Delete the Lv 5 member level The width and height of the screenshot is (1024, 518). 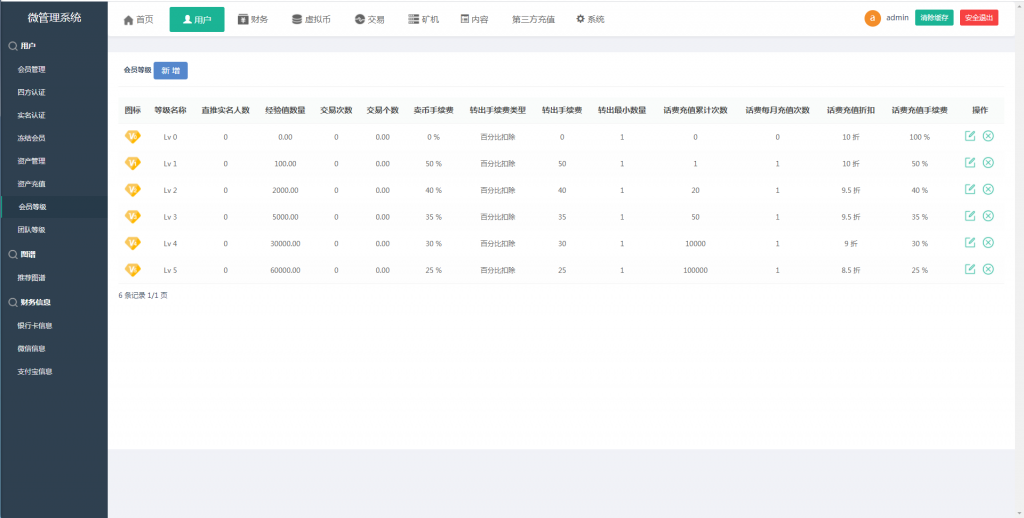pos(988,269)
